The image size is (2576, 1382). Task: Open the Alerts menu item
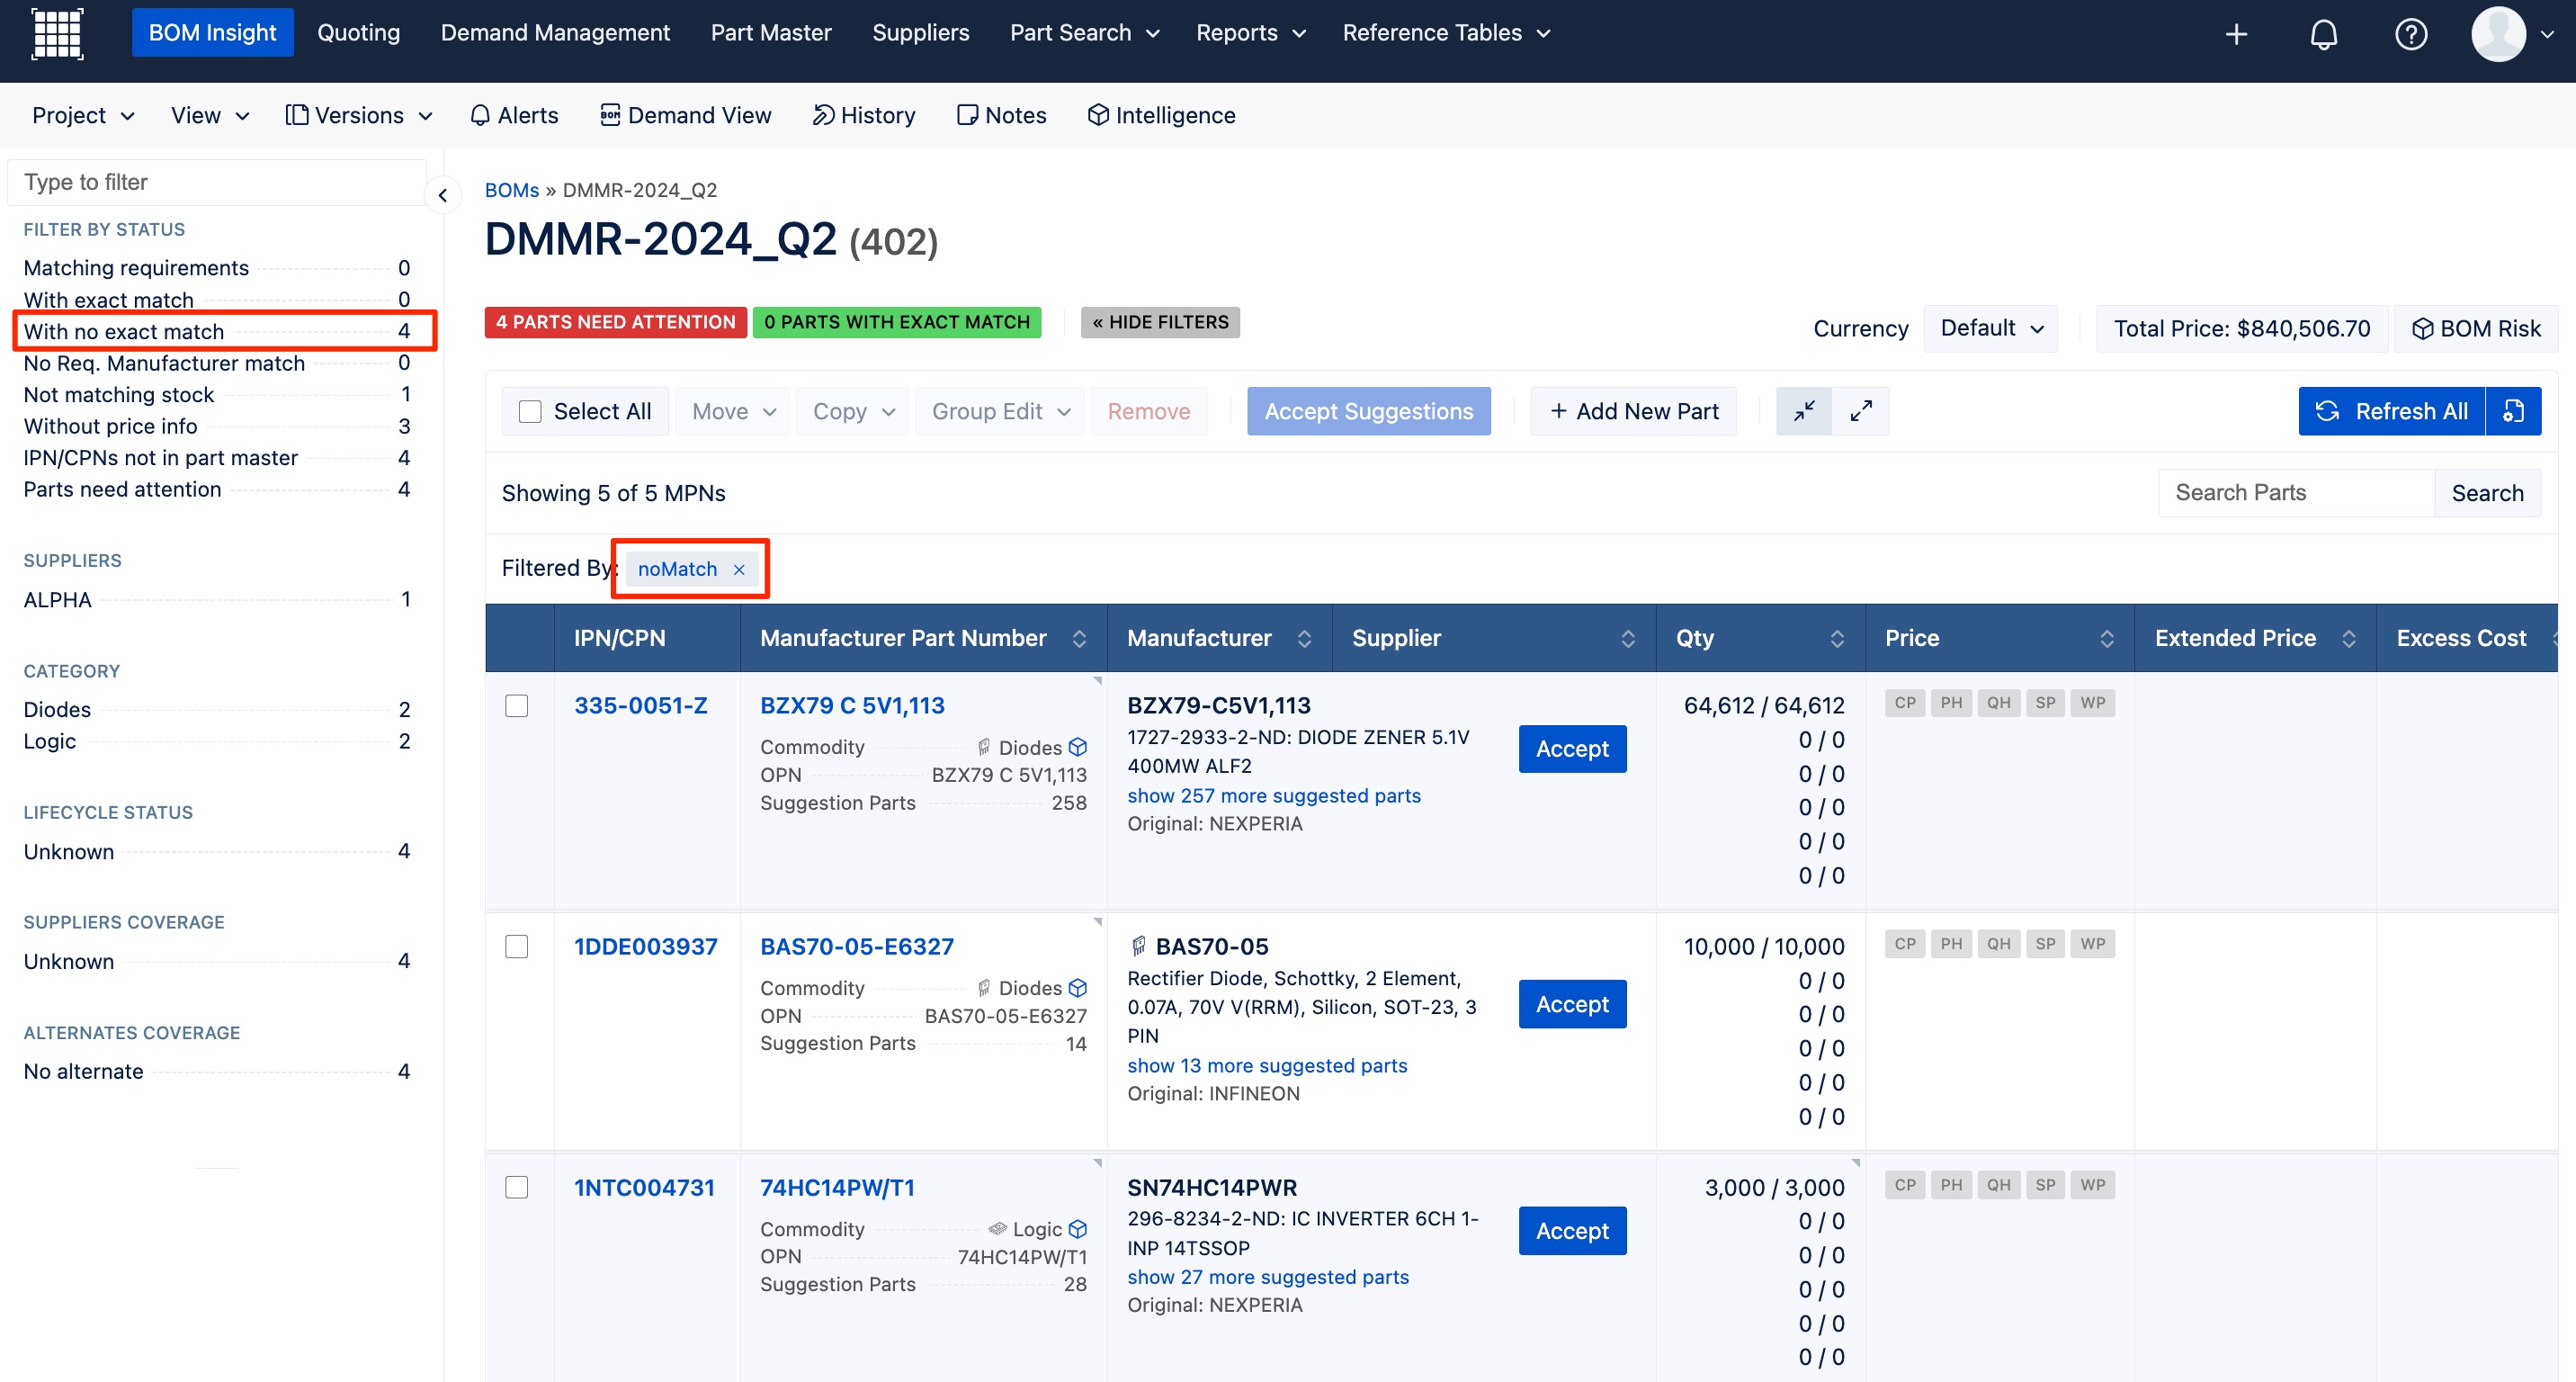tap(514, 116)
